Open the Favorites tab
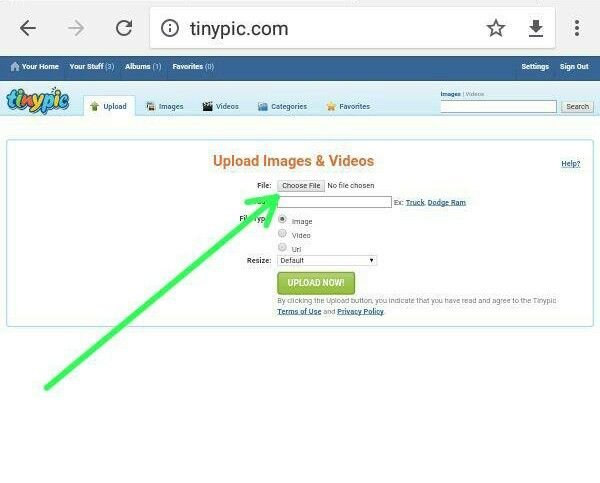This screenshot has width=600, height=483. pyautogui.click(x=348, y=106)
